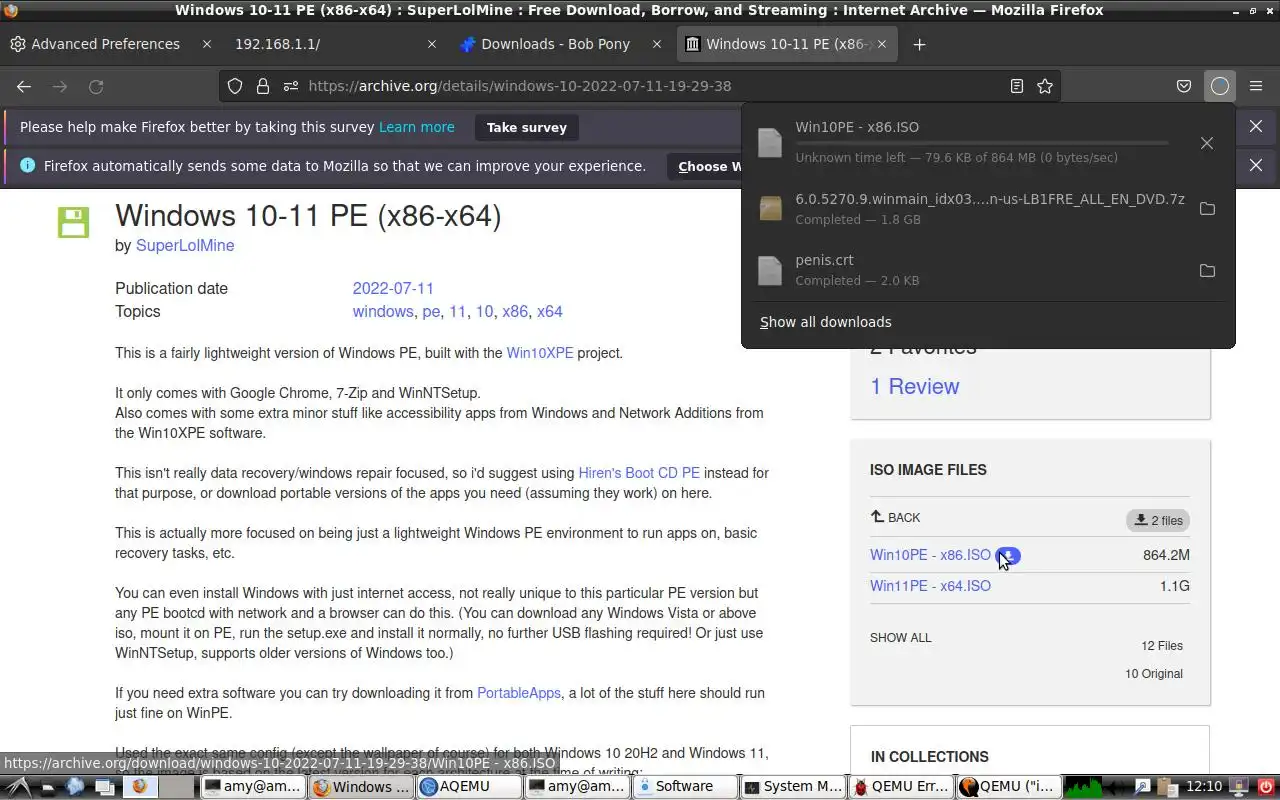This screenshot has height=800, width=1280.
Task: Collapse file list with BACK
Action: tap(896, 517)
